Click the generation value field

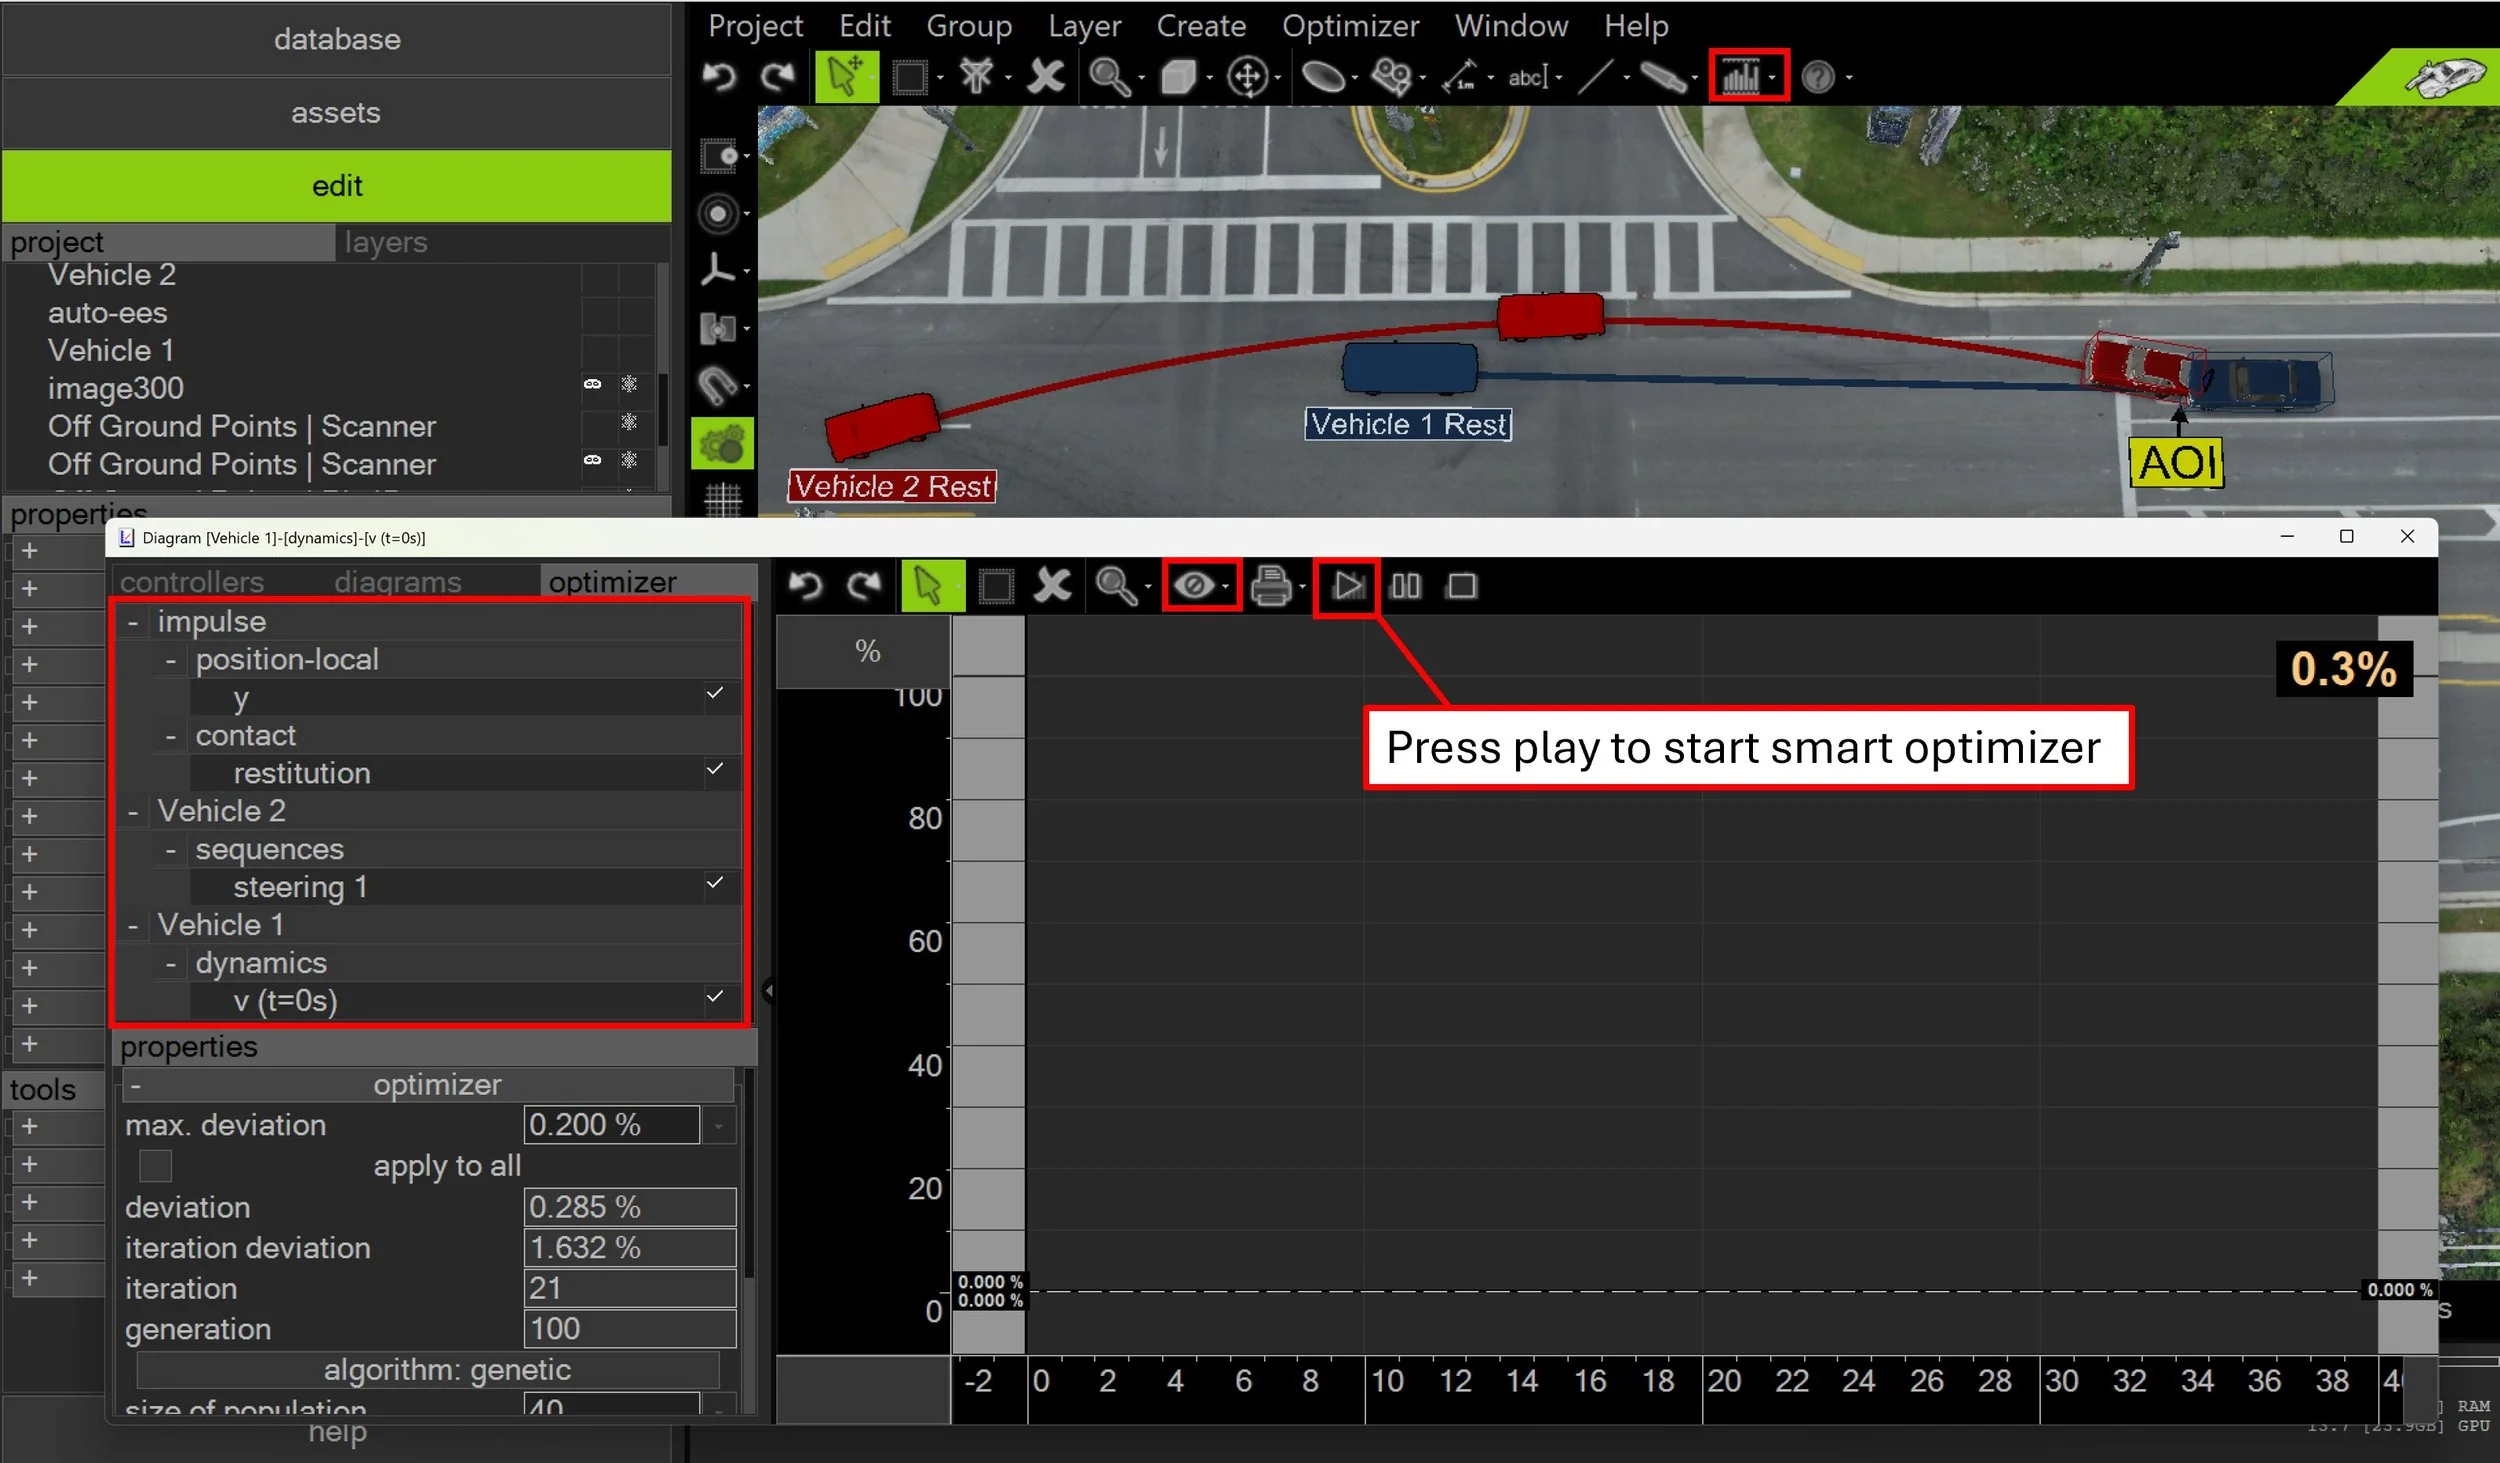pos(629,1329)
